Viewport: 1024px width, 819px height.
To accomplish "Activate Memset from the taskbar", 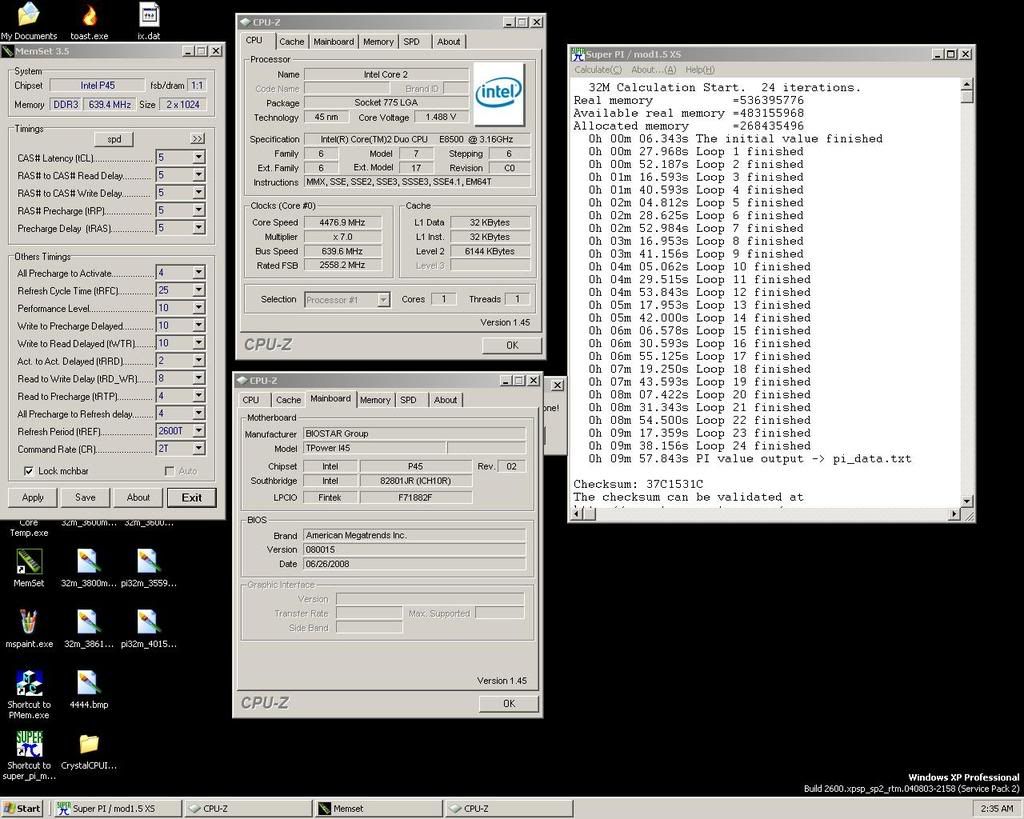I will pos(377,809).
